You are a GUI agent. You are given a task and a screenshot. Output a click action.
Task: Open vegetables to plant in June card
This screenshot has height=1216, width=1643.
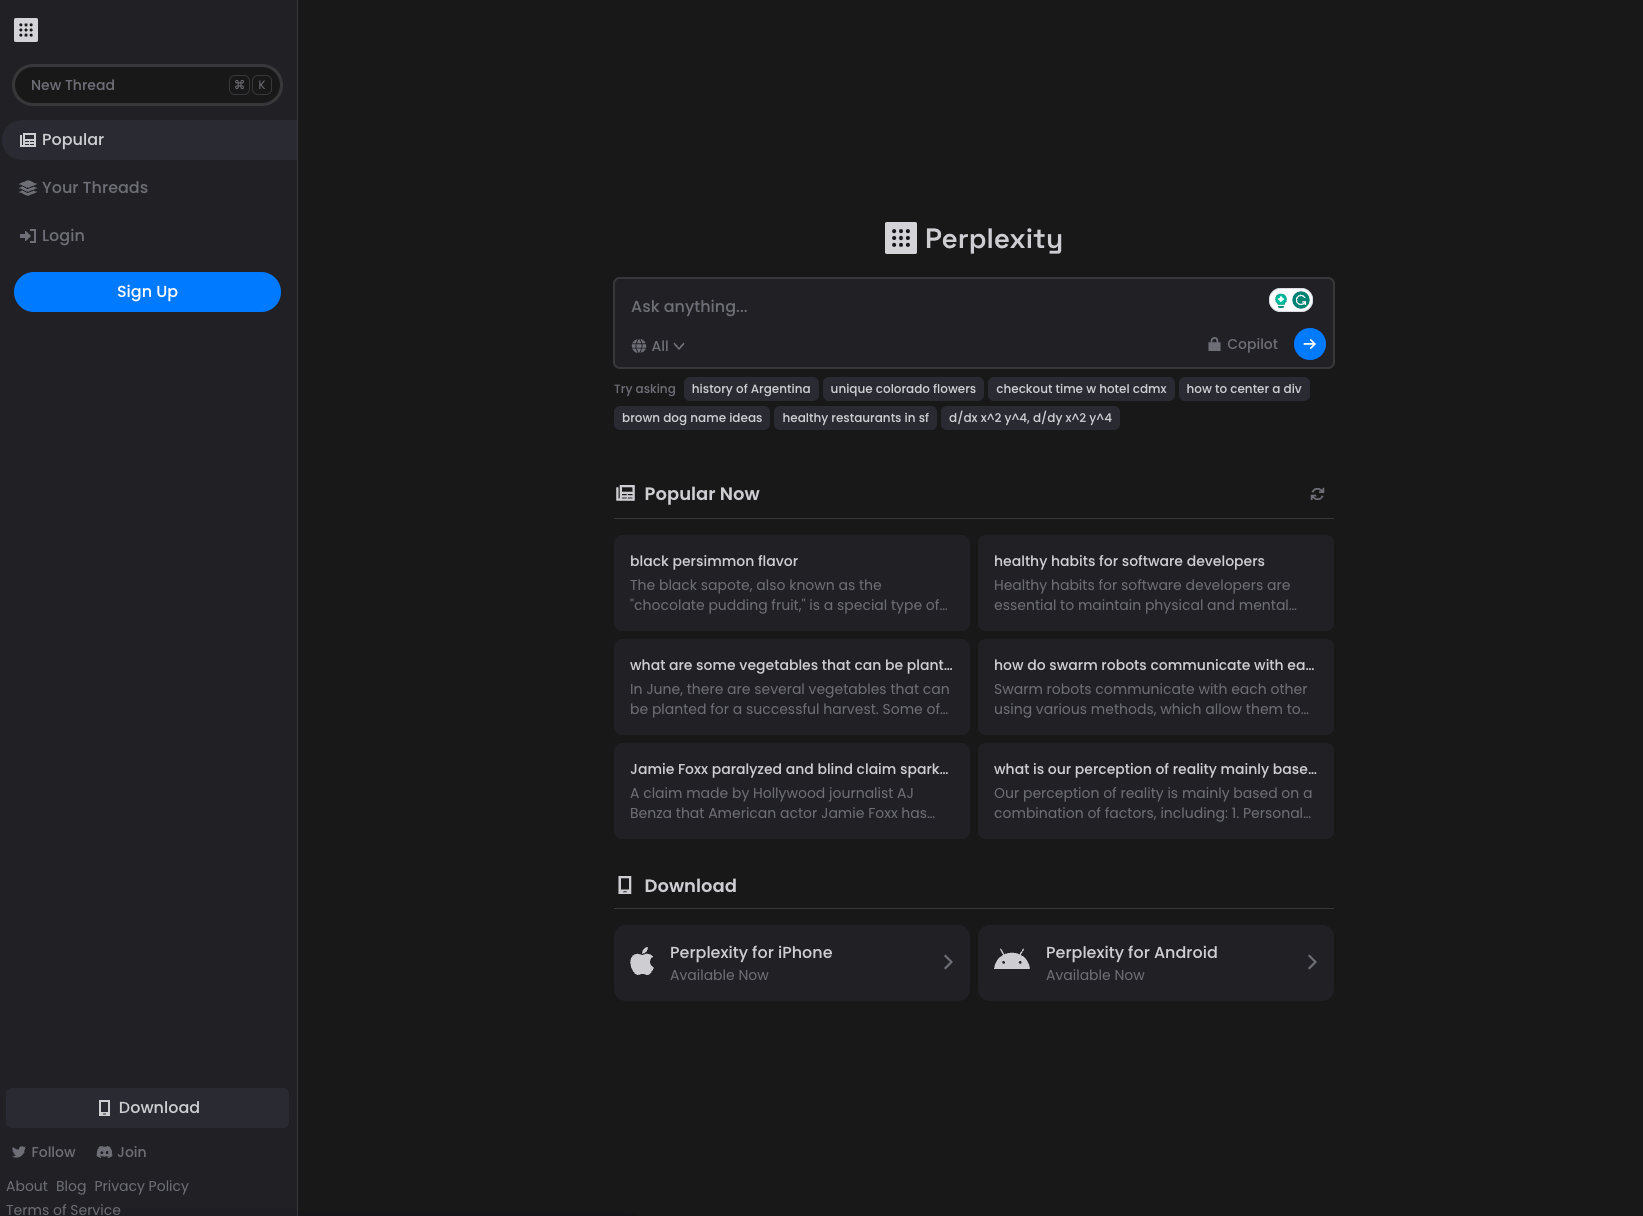[x=792, y=687]
